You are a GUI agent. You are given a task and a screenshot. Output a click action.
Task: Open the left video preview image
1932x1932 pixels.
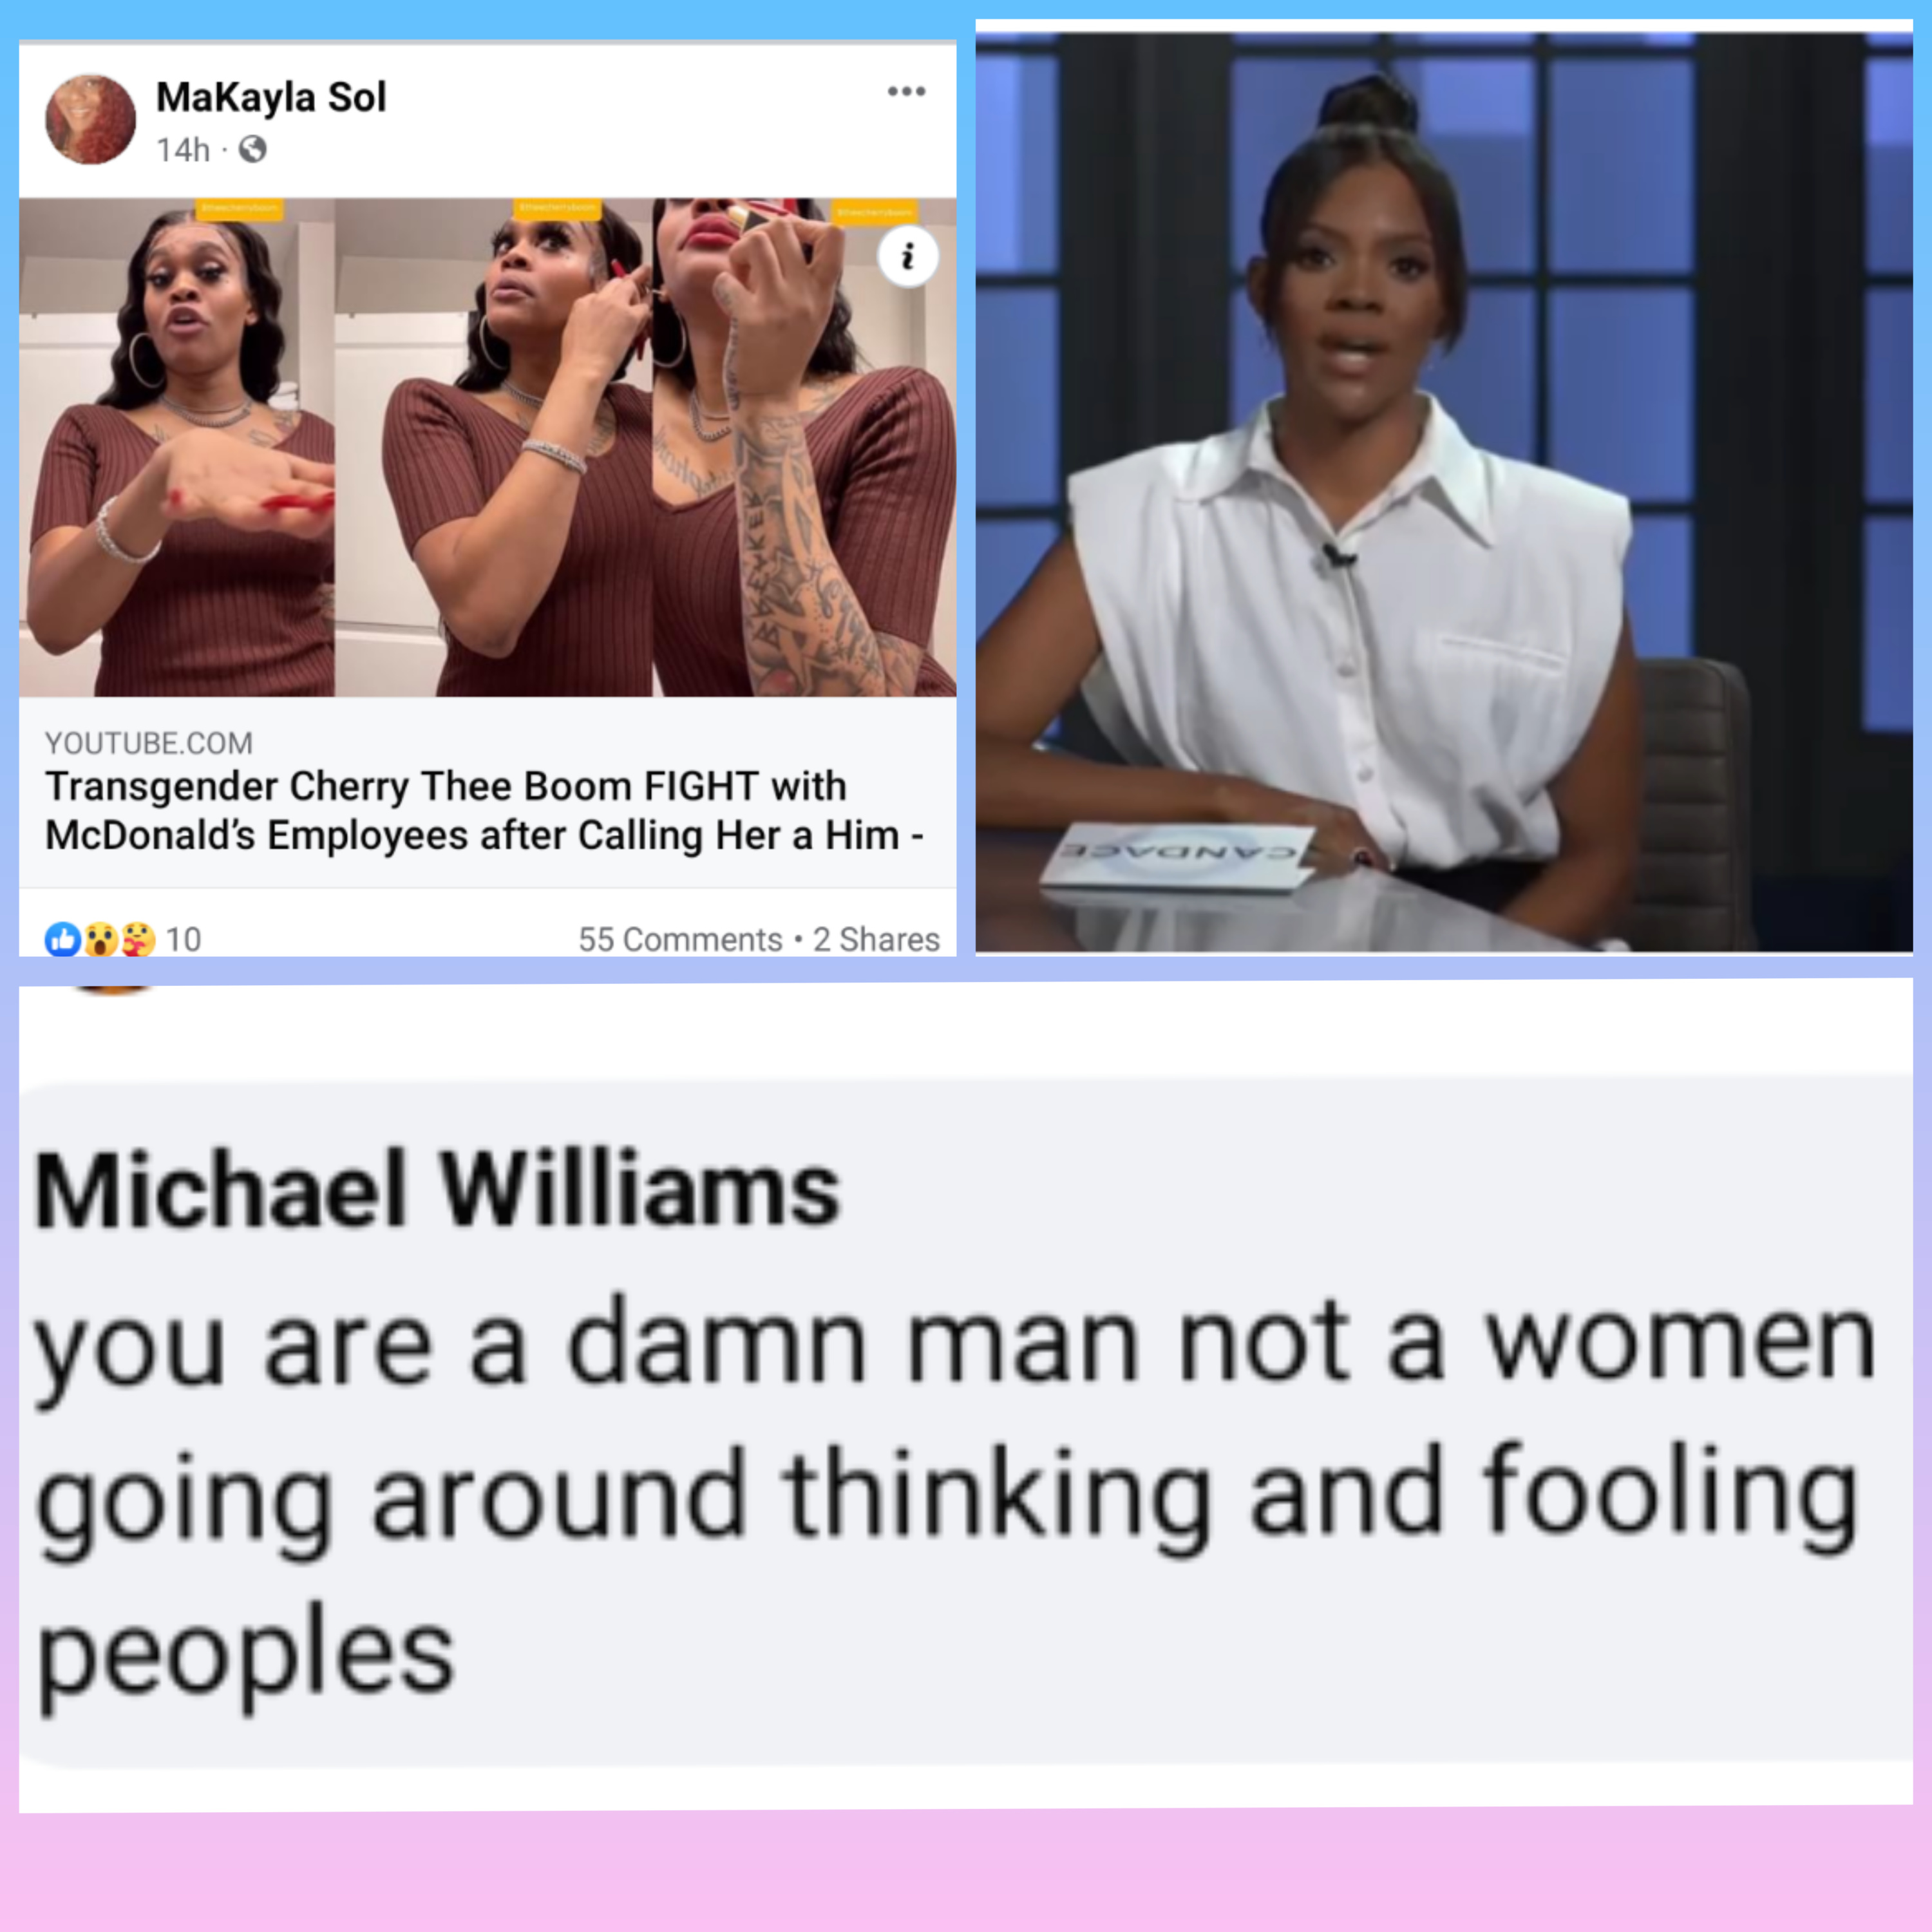pos(177,447)
